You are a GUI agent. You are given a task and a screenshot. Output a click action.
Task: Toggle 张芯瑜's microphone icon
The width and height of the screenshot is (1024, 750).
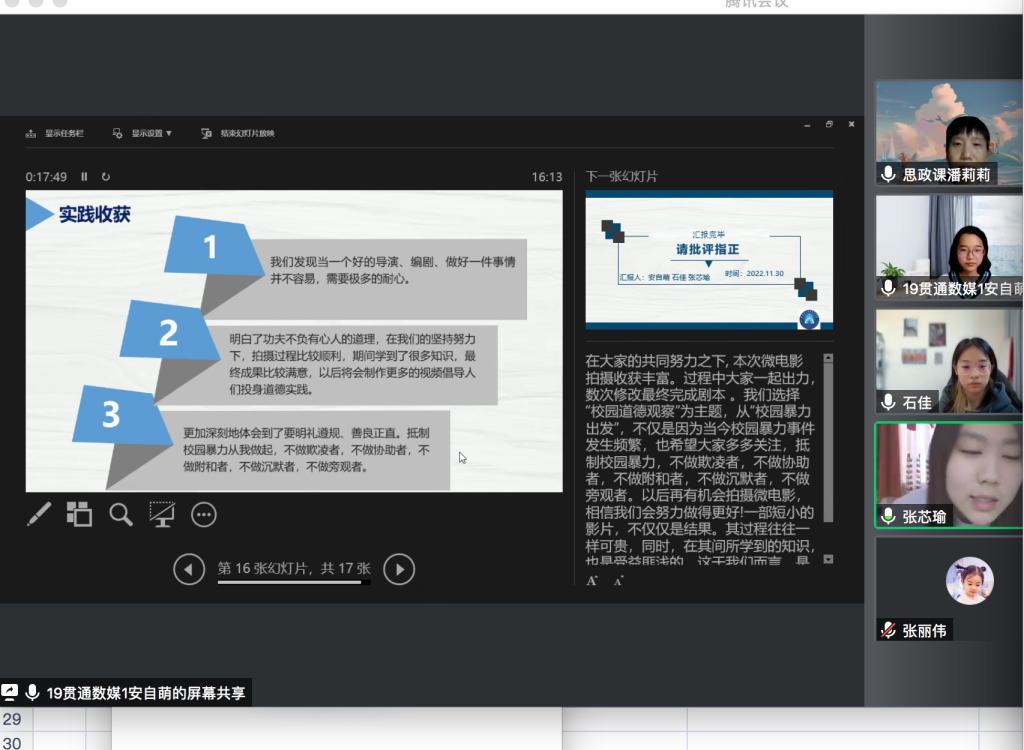888,517
